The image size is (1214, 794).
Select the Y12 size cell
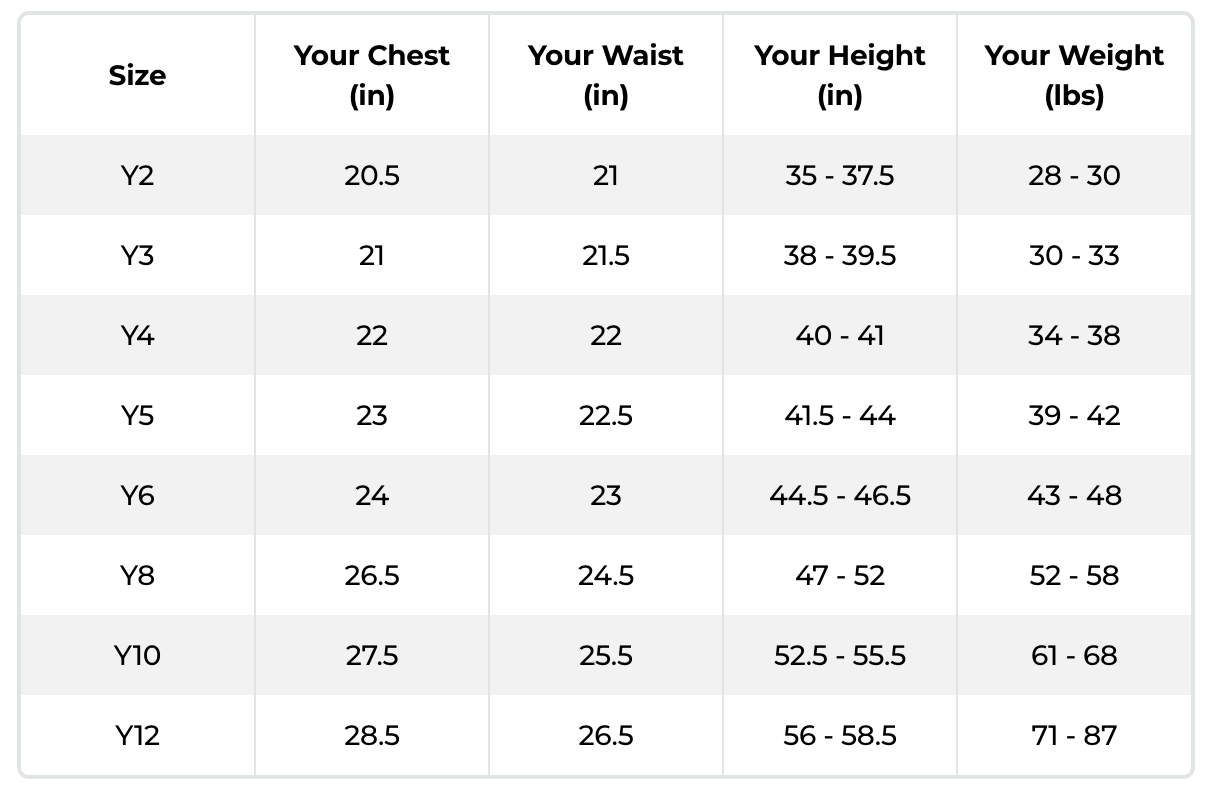(137, 736)
